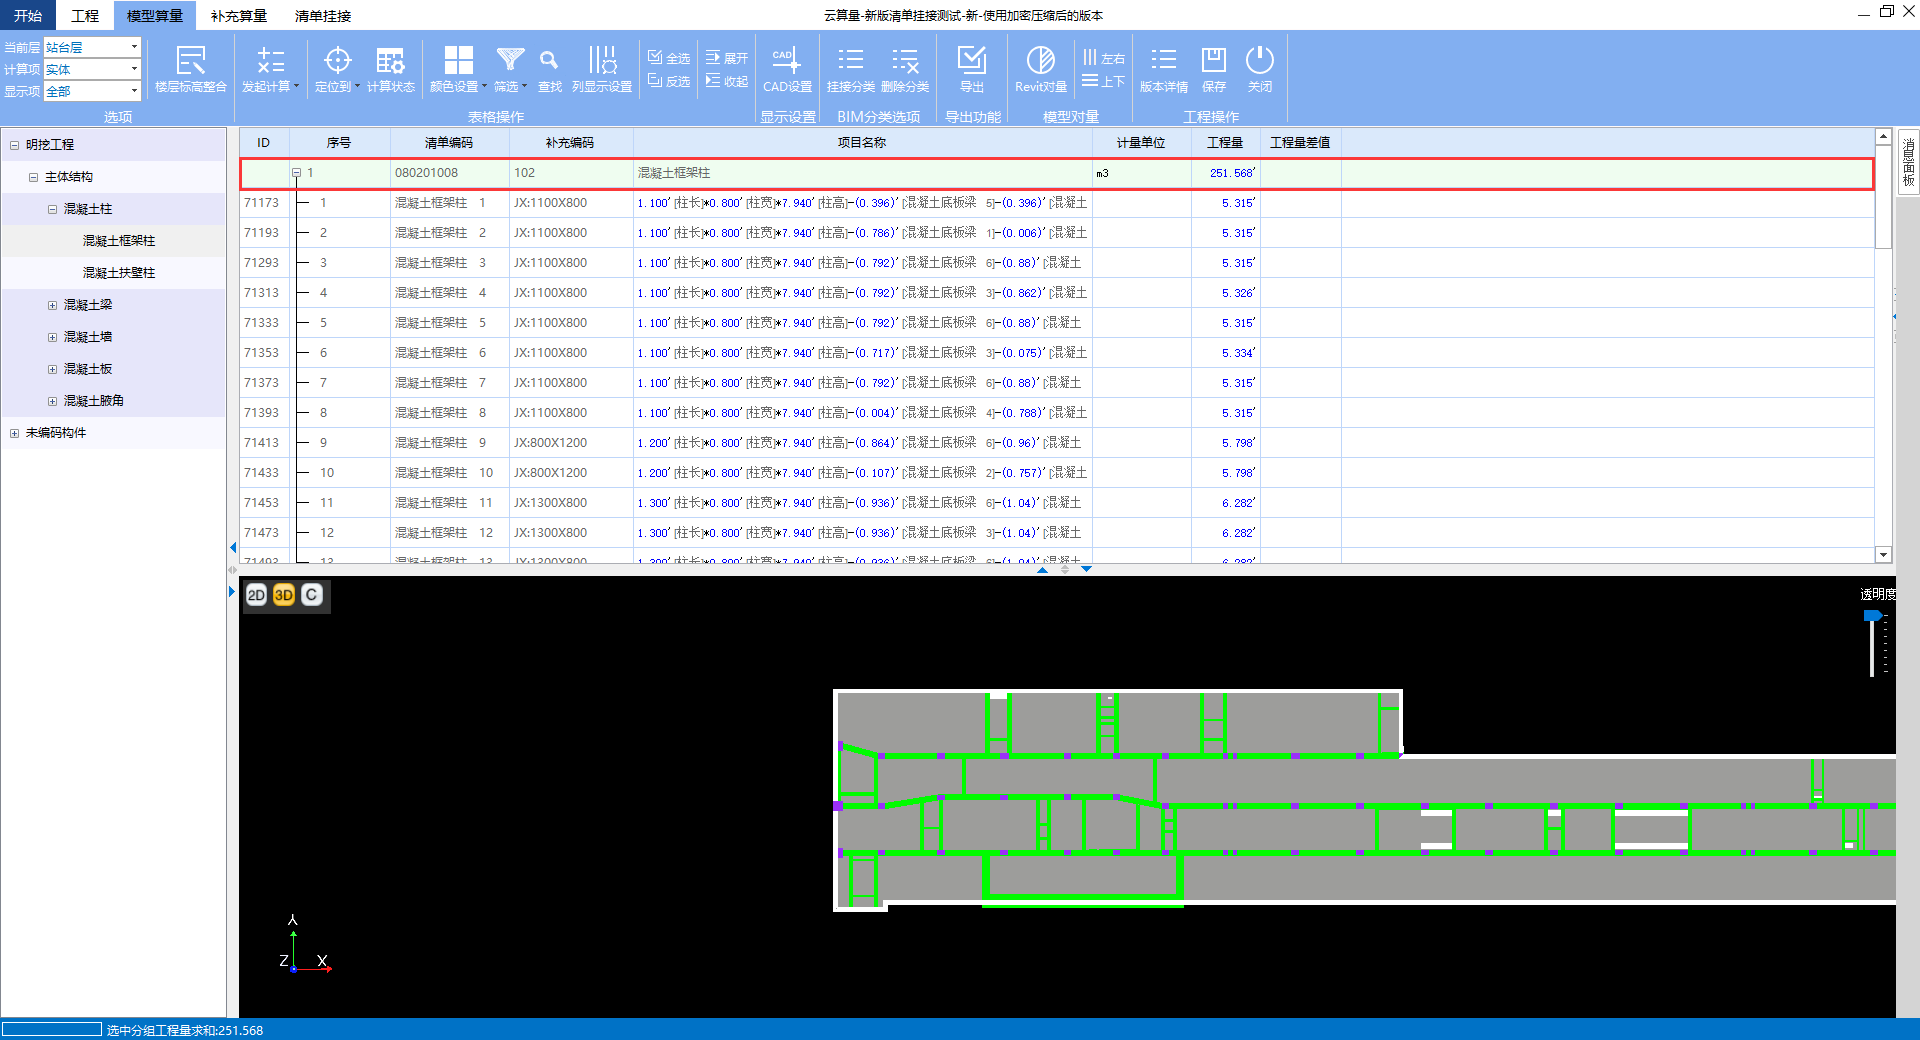Switch to 补充算量 tab
The image size is (1920, 1040).
pyautogui.click(x=239, y=15)
